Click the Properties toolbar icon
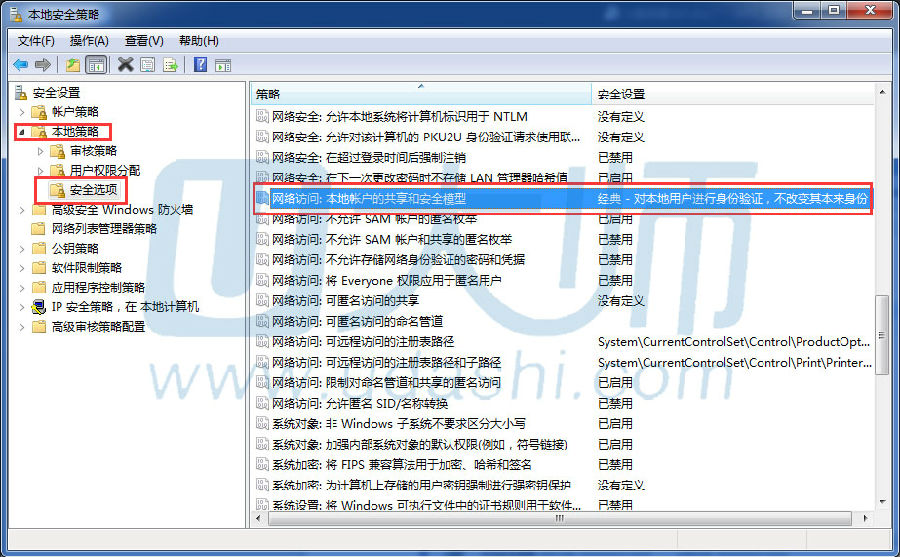 148,65
